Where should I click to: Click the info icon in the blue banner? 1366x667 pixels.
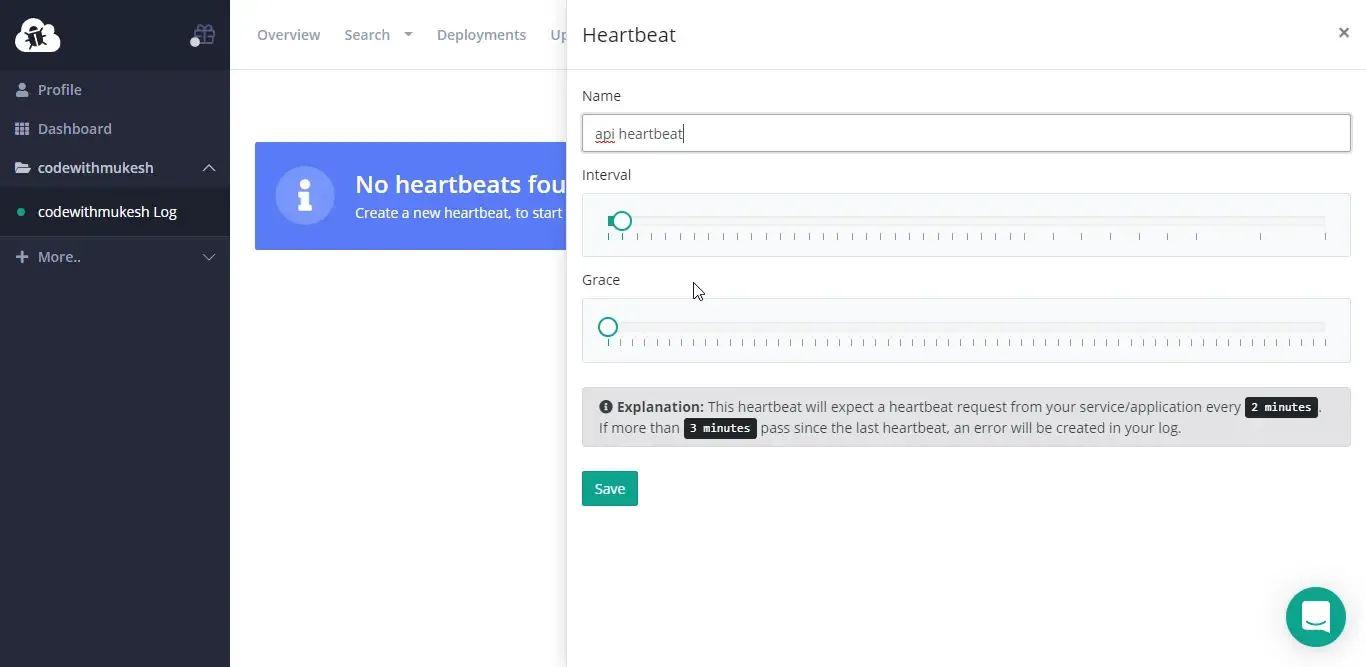point(305,196)
